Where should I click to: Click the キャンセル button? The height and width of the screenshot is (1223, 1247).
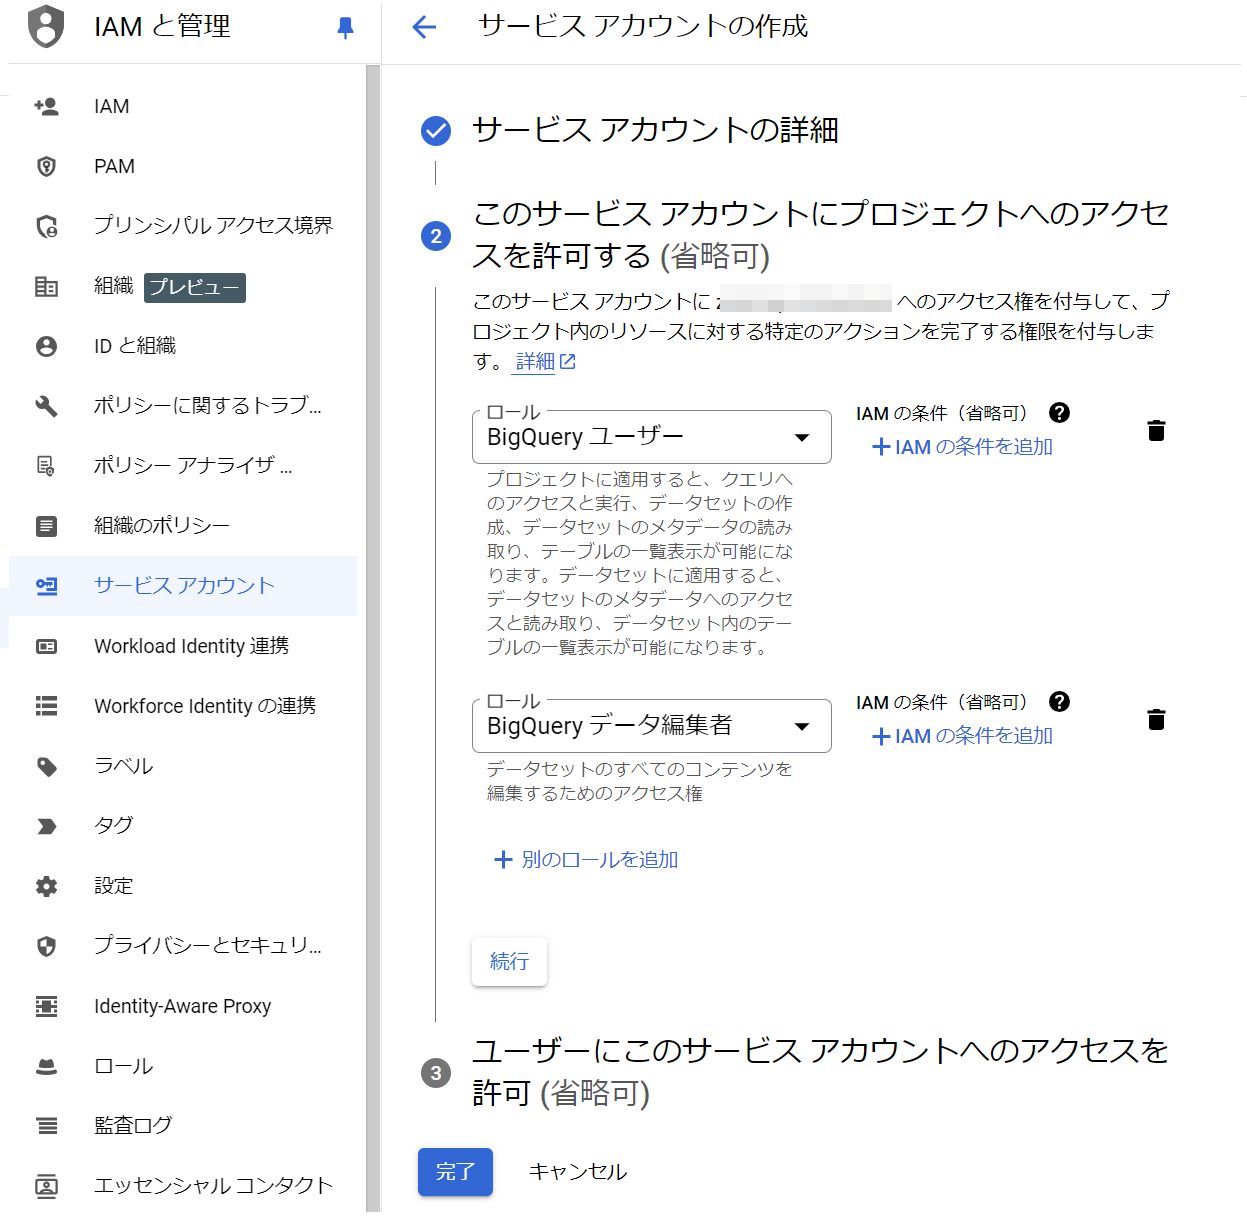coord(577,1172)
